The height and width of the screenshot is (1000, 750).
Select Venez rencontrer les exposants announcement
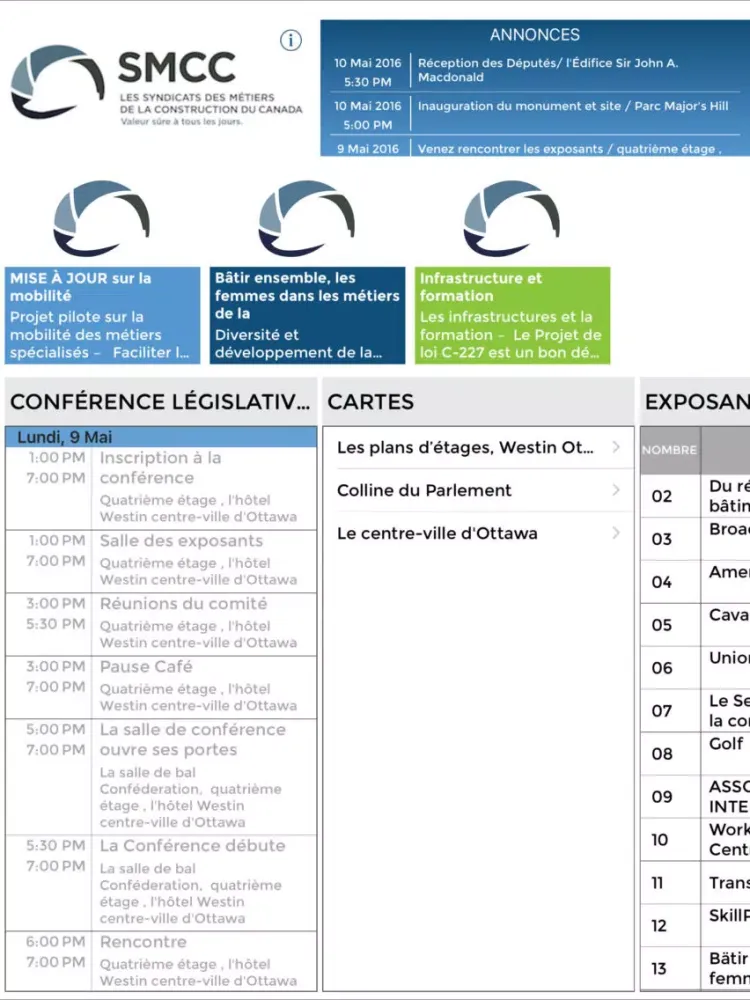click(535, 148)
